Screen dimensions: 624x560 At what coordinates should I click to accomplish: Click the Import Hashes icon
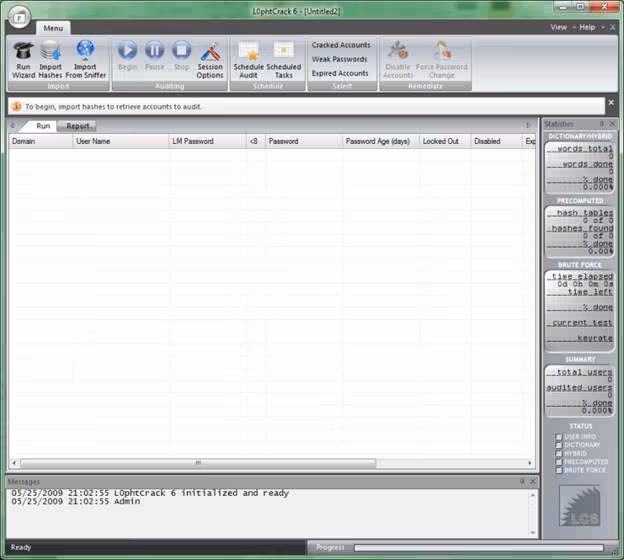[50, 60]
